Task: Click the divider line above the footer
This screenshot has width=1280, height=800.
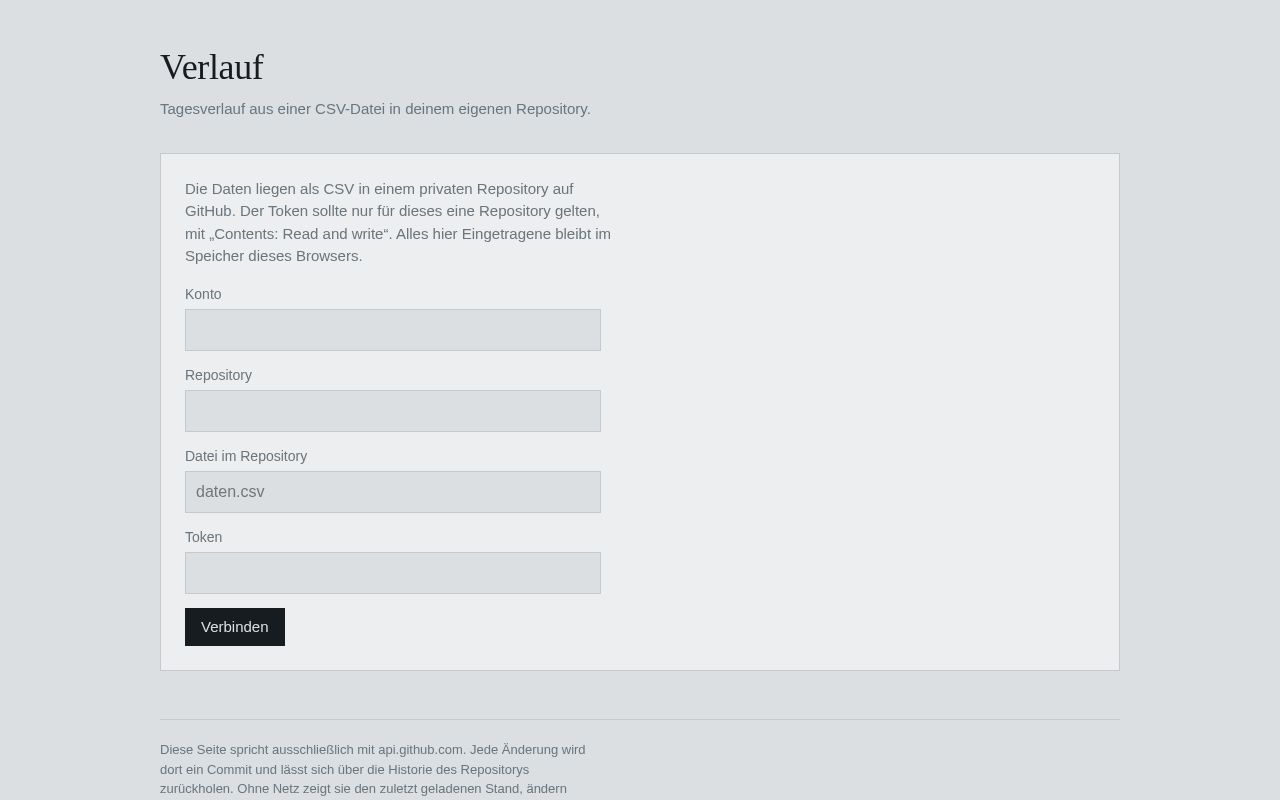Action: (640, 719)
